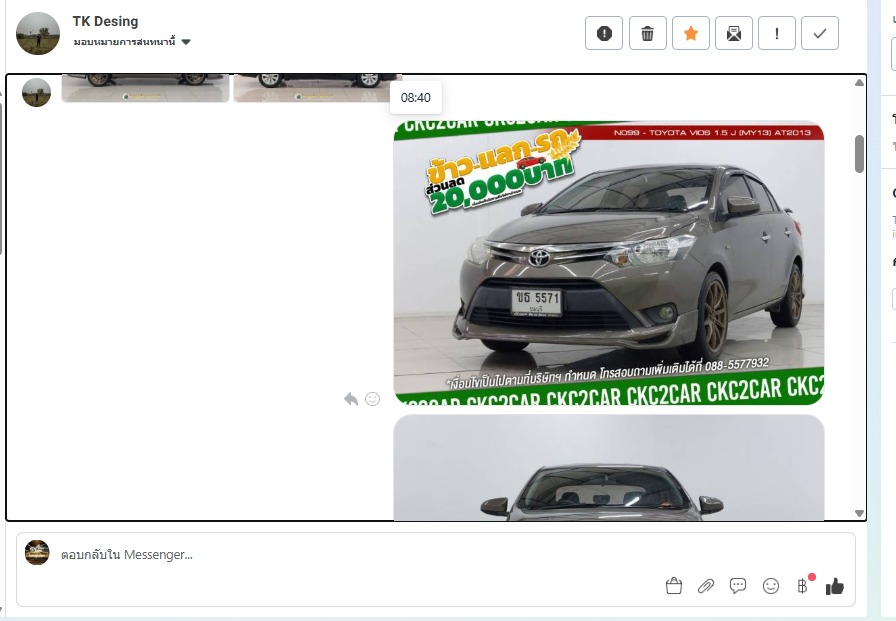Click the exclamation mark priority icon
Viewport: 896px width, 621px height.
(x=777, y=33)
